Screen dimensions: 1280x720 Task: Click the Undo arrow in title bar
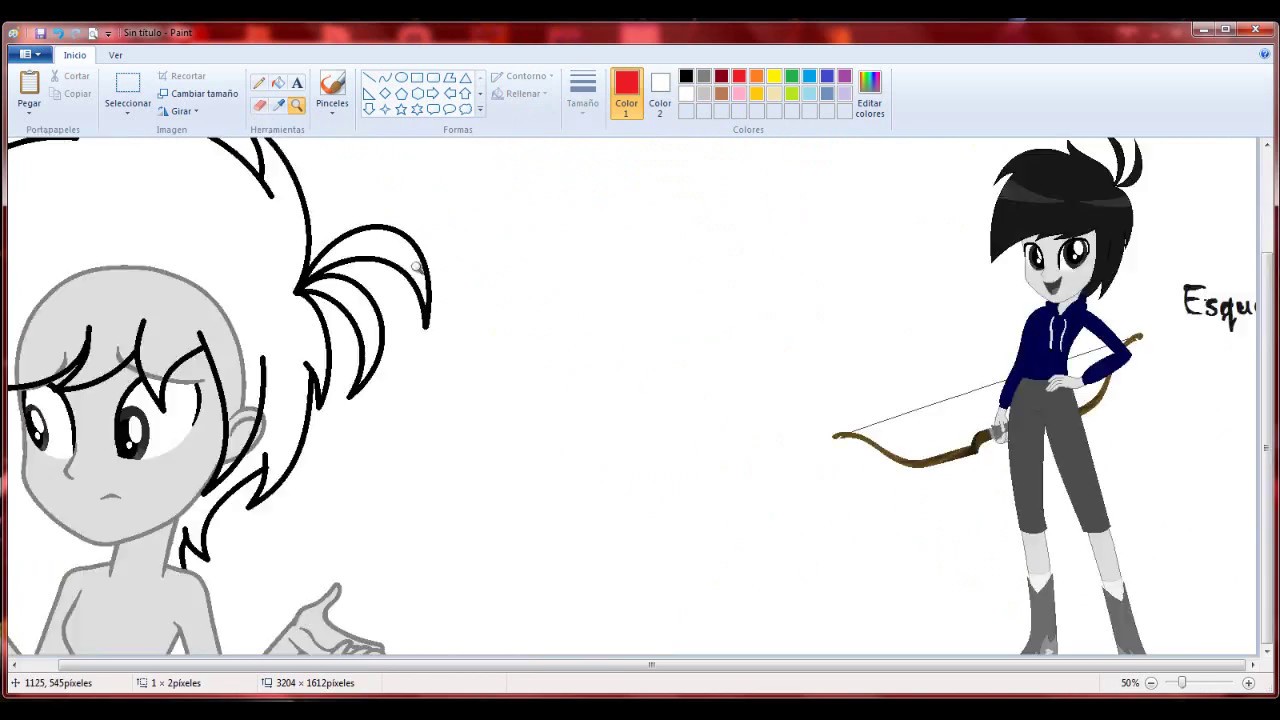58,33
